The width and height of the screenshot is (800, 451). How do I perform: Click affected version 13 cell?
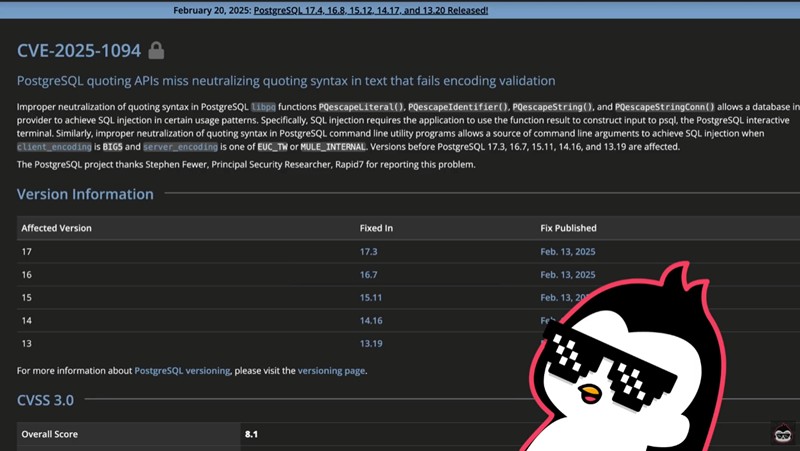[x=27, y=343]
